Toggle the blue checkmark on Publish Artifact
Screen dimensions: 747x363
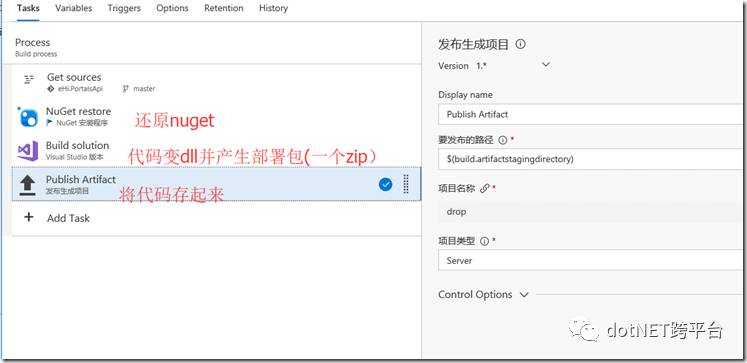385,184
